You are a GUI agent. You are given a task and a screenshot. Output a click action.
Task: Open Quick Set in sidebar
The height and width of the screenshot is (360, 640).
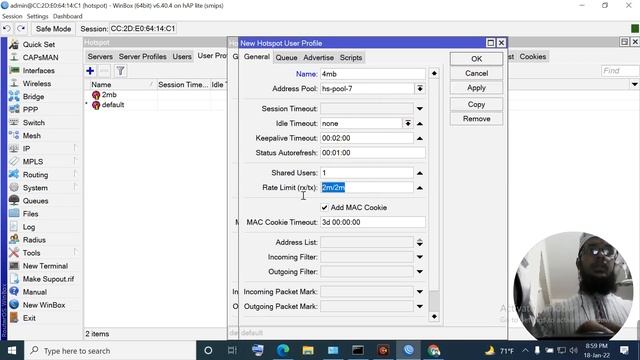(39, 44)
